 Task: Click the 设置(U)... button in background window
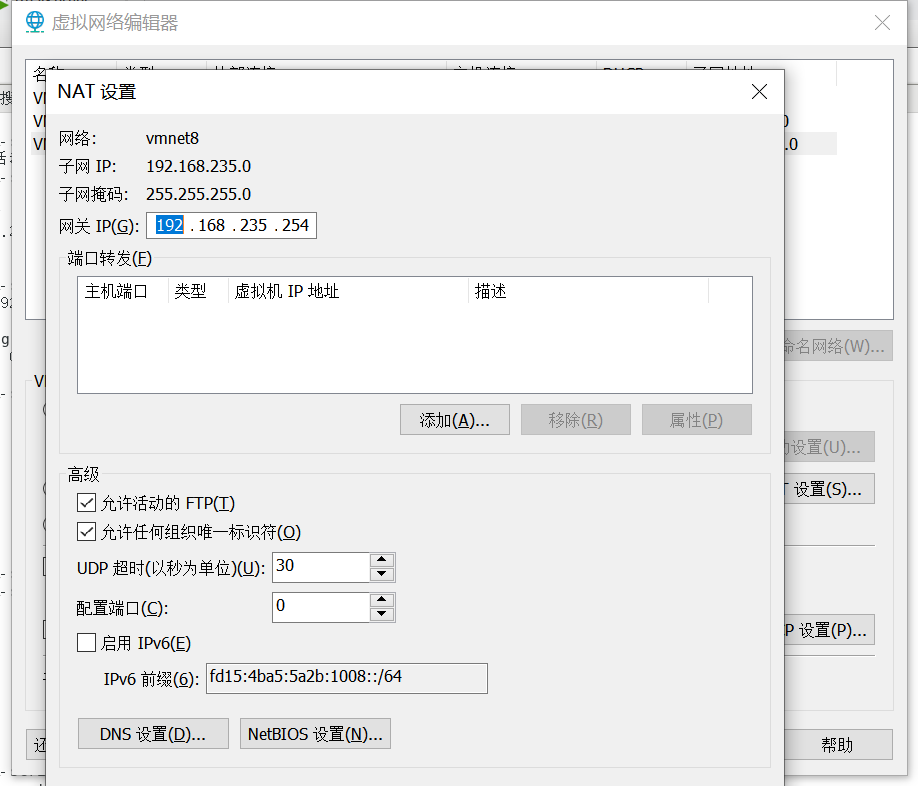[x=829, y=447]
